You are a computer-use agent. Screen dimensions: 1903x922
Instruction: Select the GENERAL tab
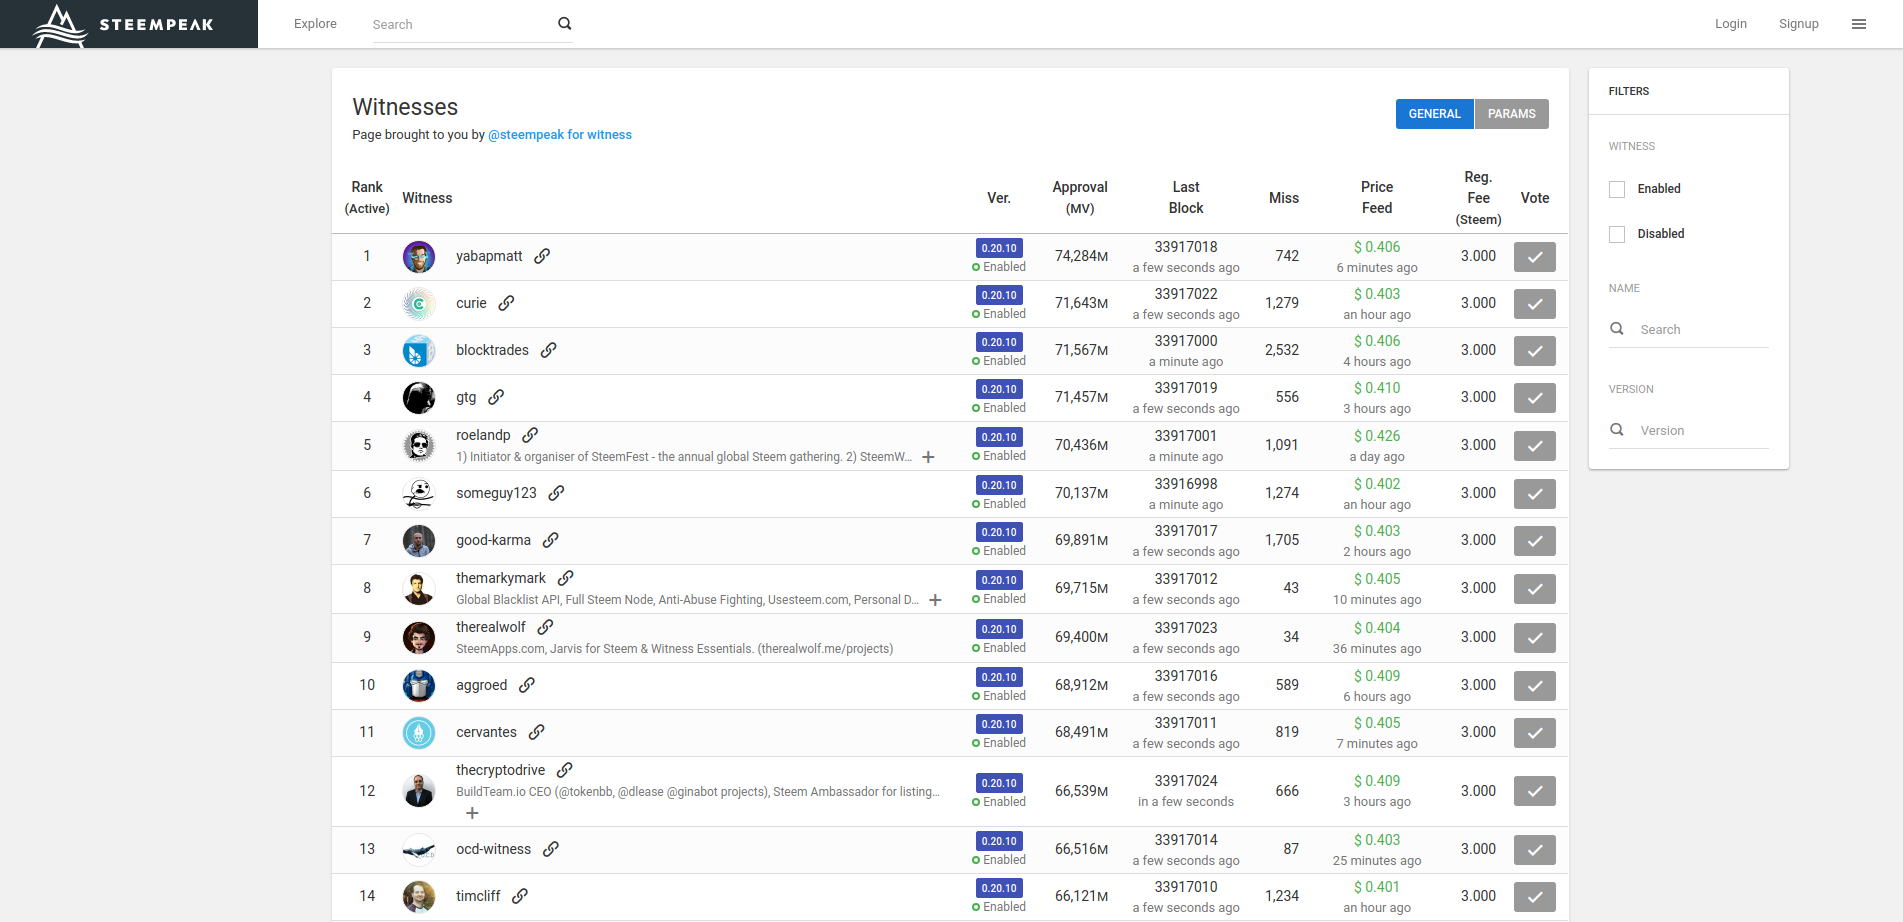1434,114
